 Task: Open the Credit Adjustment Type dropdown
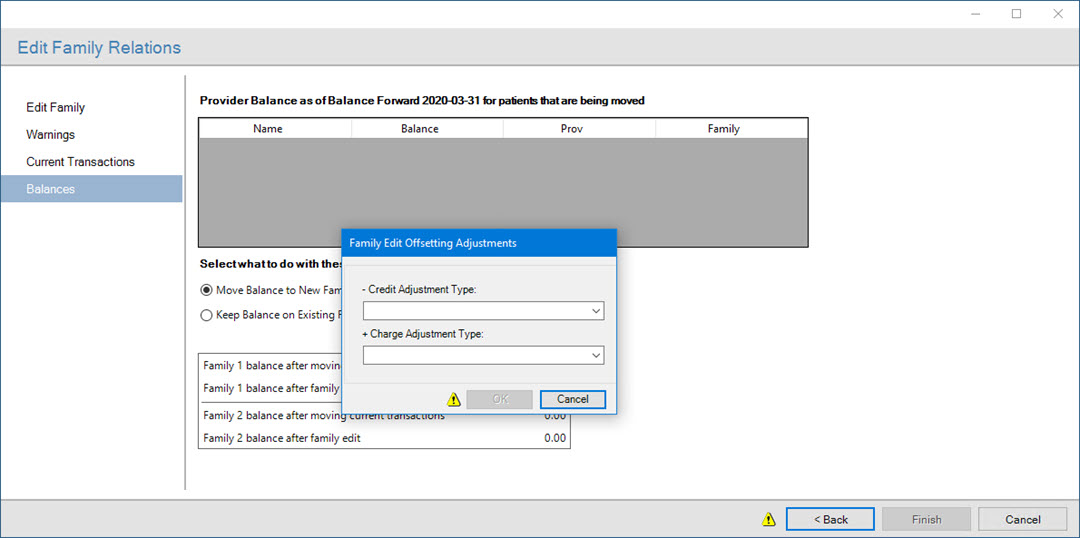tap(483, 311)
